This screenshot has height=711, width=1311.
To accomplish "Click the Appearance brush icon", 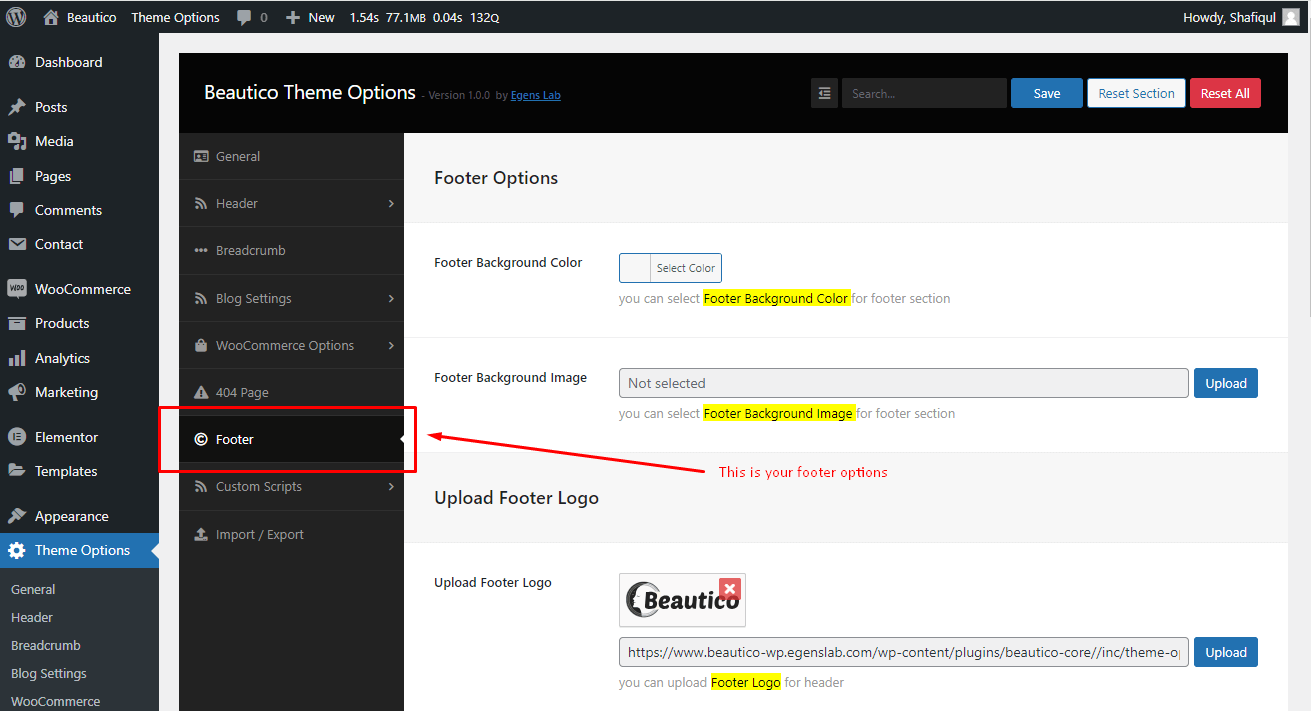I will (x=17, y=516).
